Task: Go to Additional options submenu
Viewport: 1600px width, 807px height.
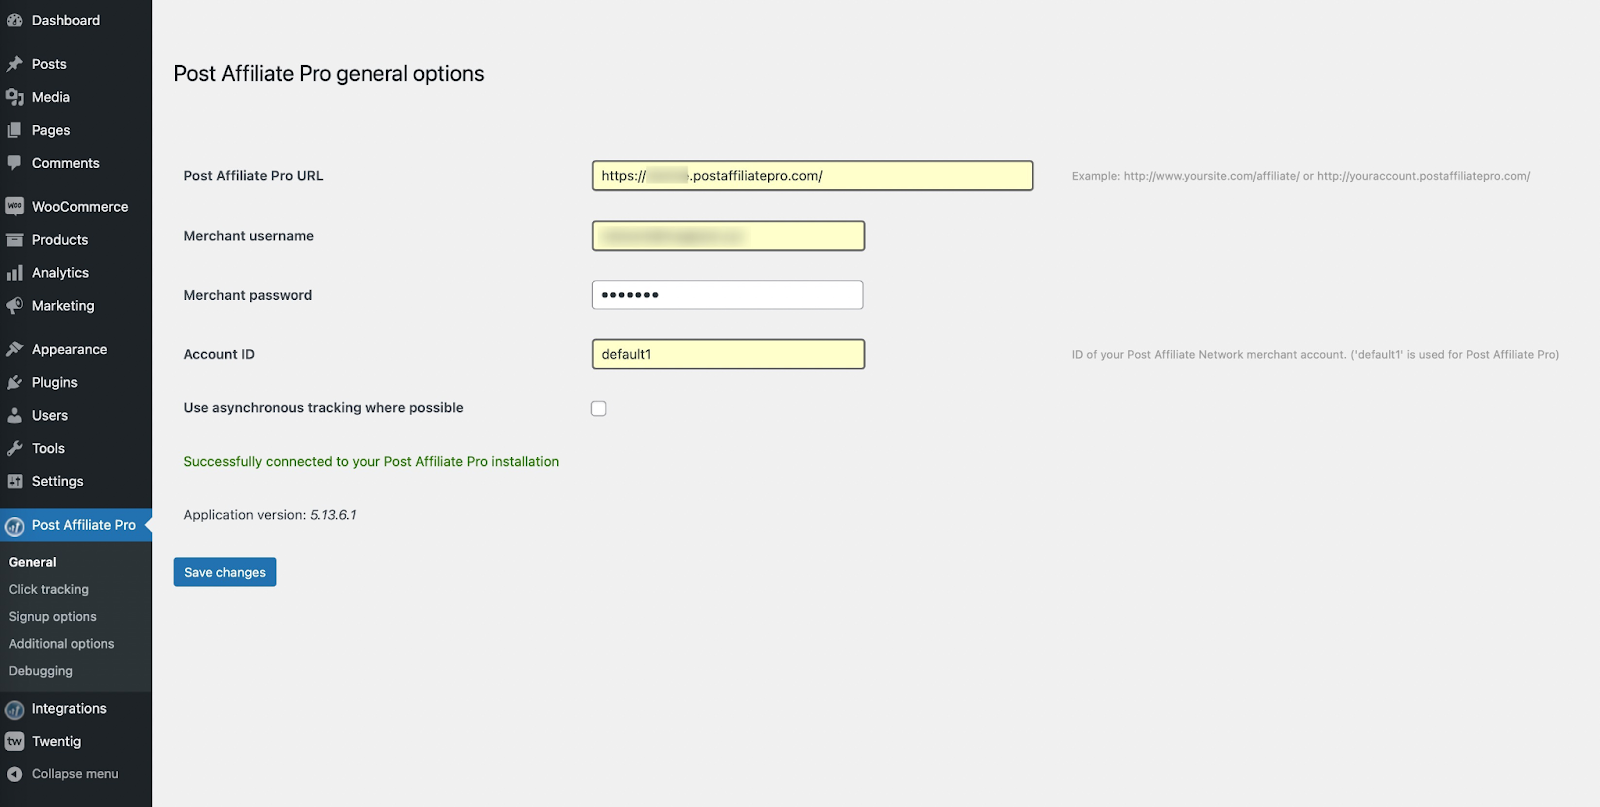Action: pyautogui.click(x=61, y=644)
